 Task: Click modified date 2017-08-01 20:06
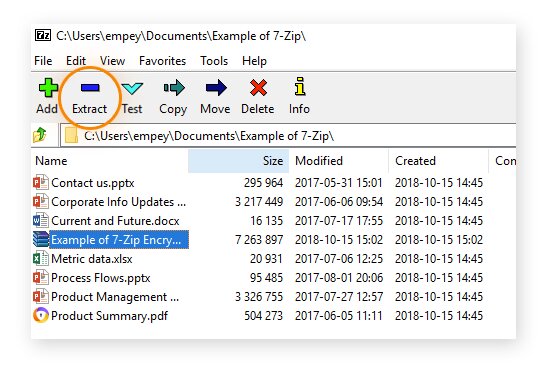(x=339, y=278)
